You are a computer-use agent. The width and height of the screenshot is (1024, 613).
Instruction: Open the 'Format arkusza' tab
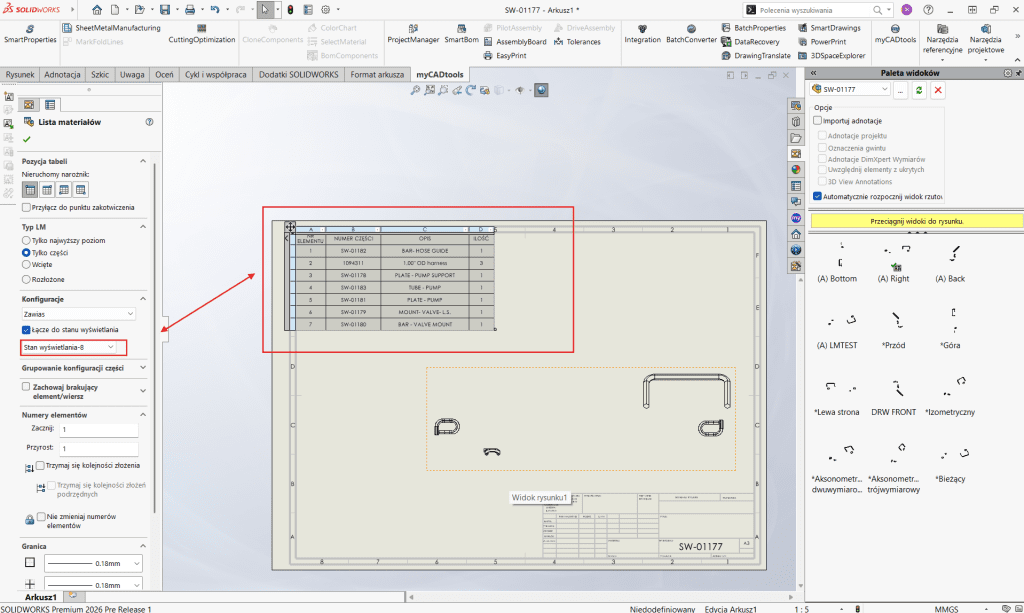coord(378,74)
